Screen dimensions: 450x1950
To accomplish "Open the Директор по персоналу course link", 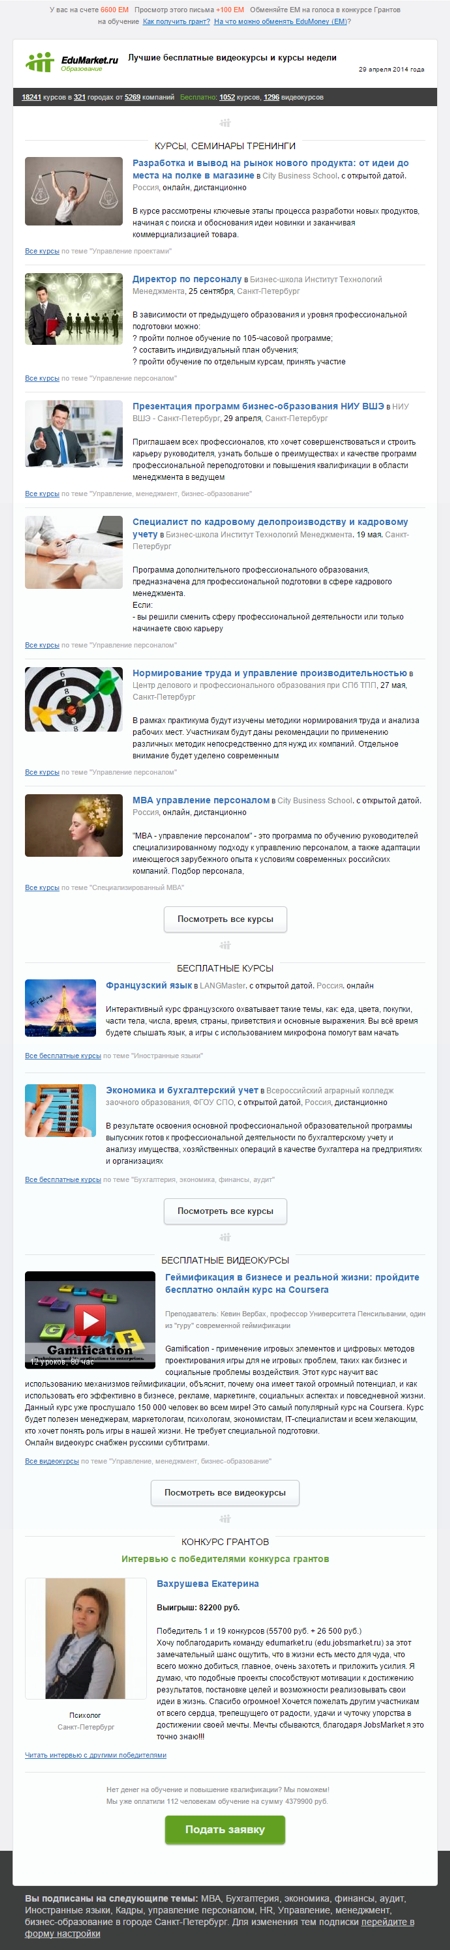I will coord(187,279).
